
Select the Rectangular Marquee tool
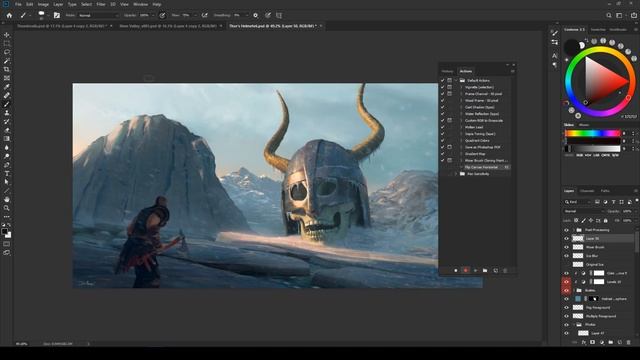(7, 44)
